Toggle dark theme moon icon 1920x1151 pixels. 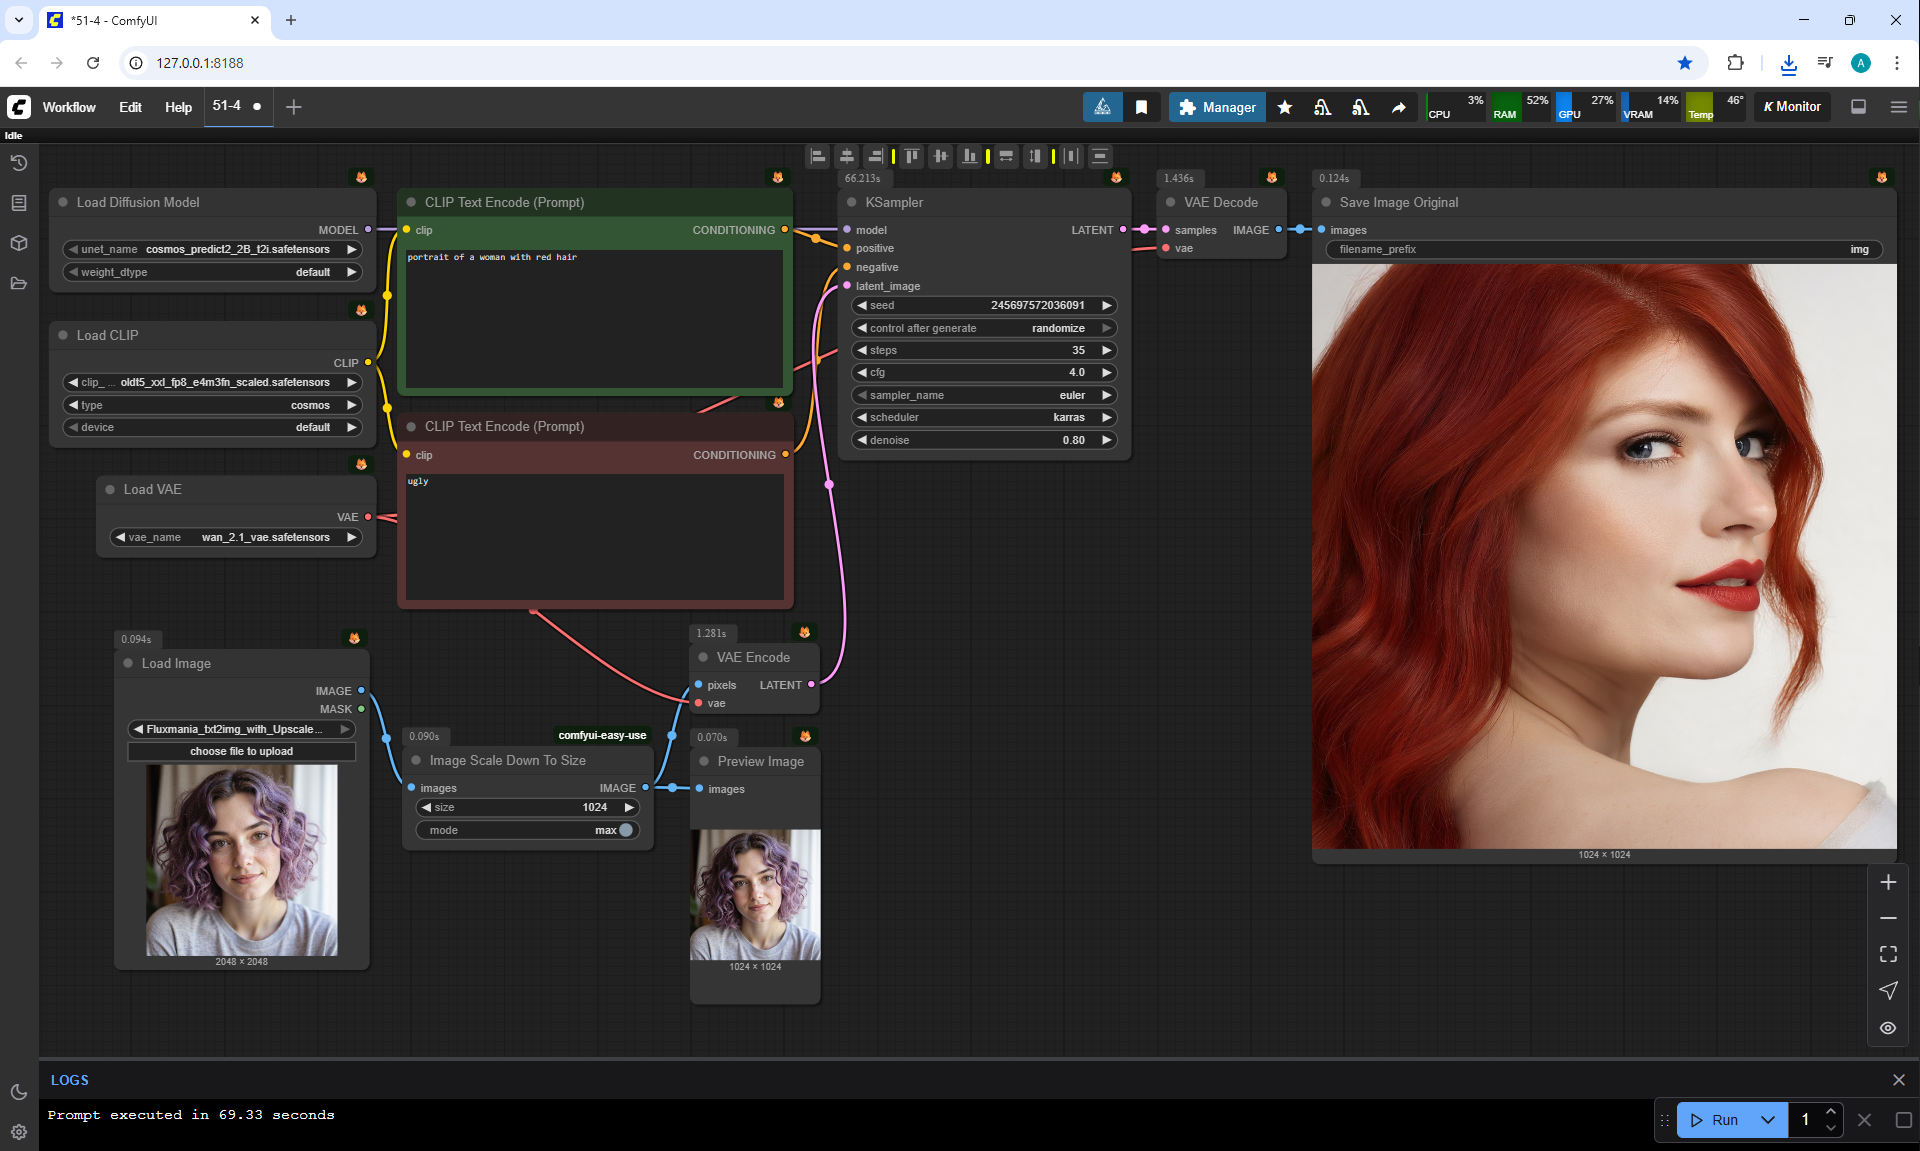pos(19,1092)
